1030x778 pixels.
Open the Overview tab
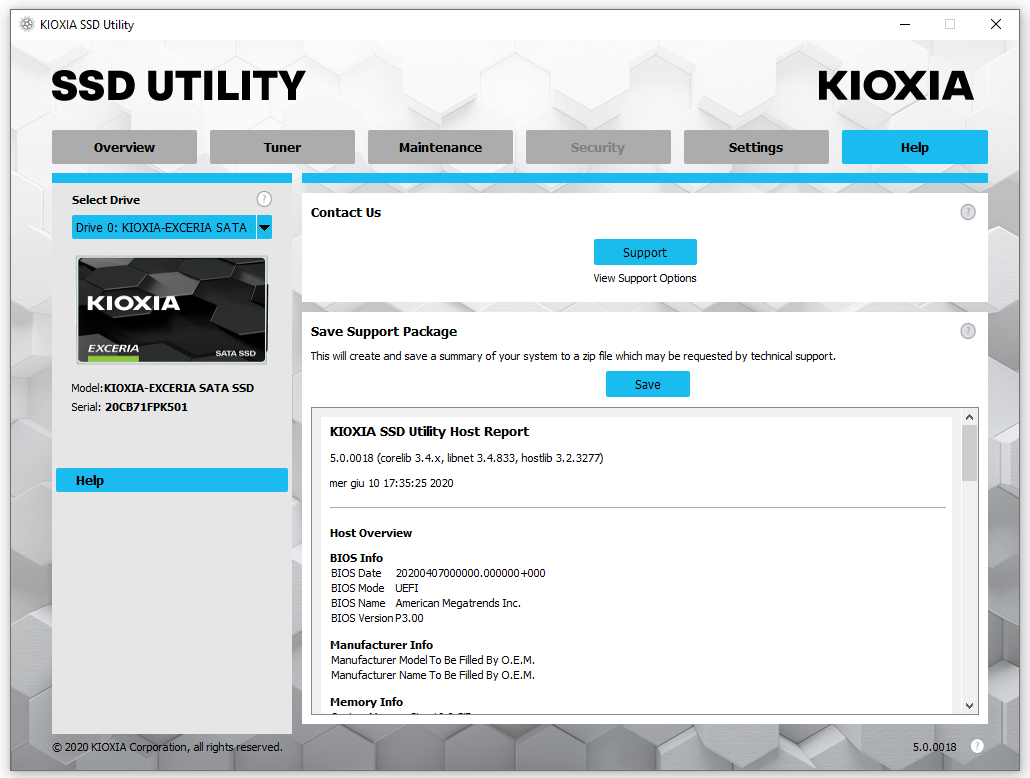[124, 147]
